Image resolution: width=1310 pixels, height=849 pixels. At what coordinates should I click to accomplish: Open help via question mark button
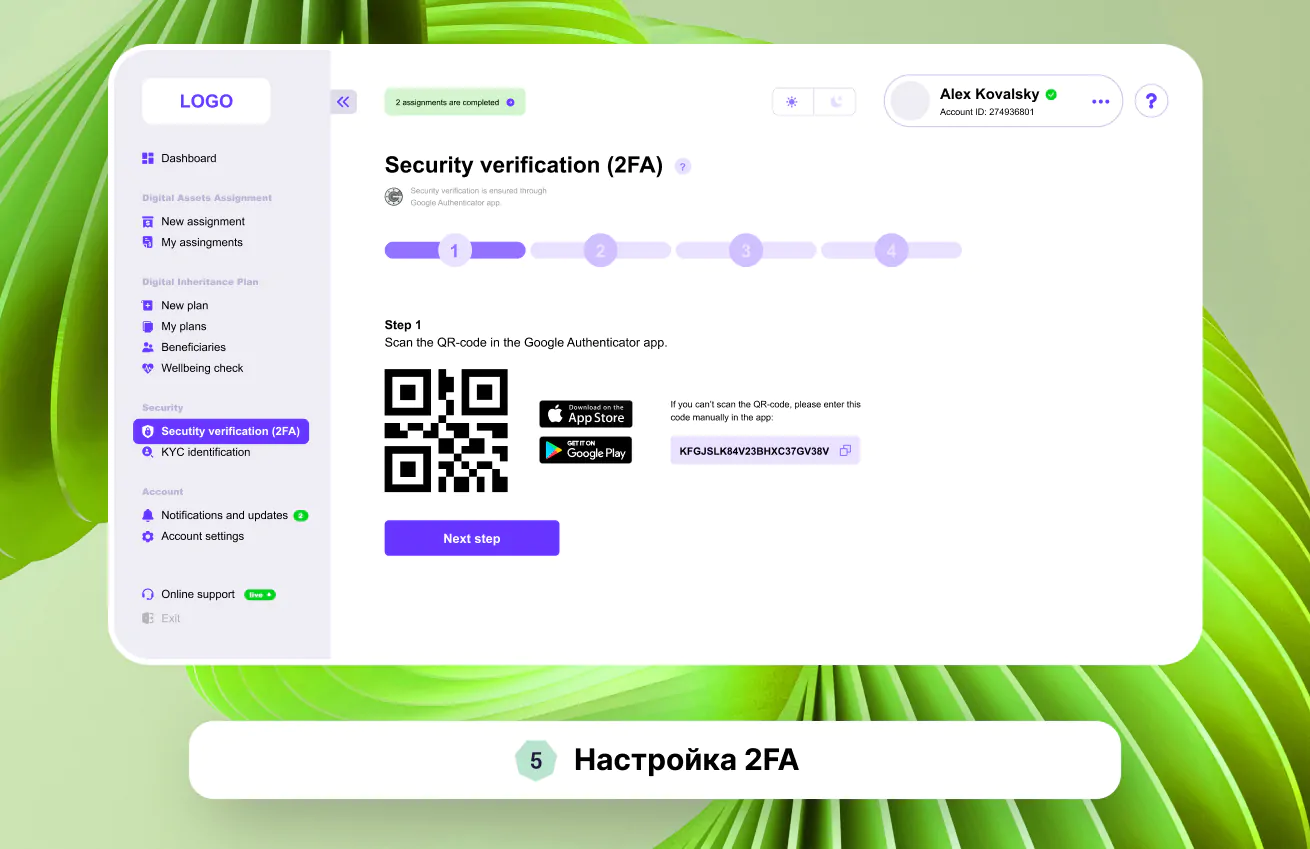(x=1151, y=101)
